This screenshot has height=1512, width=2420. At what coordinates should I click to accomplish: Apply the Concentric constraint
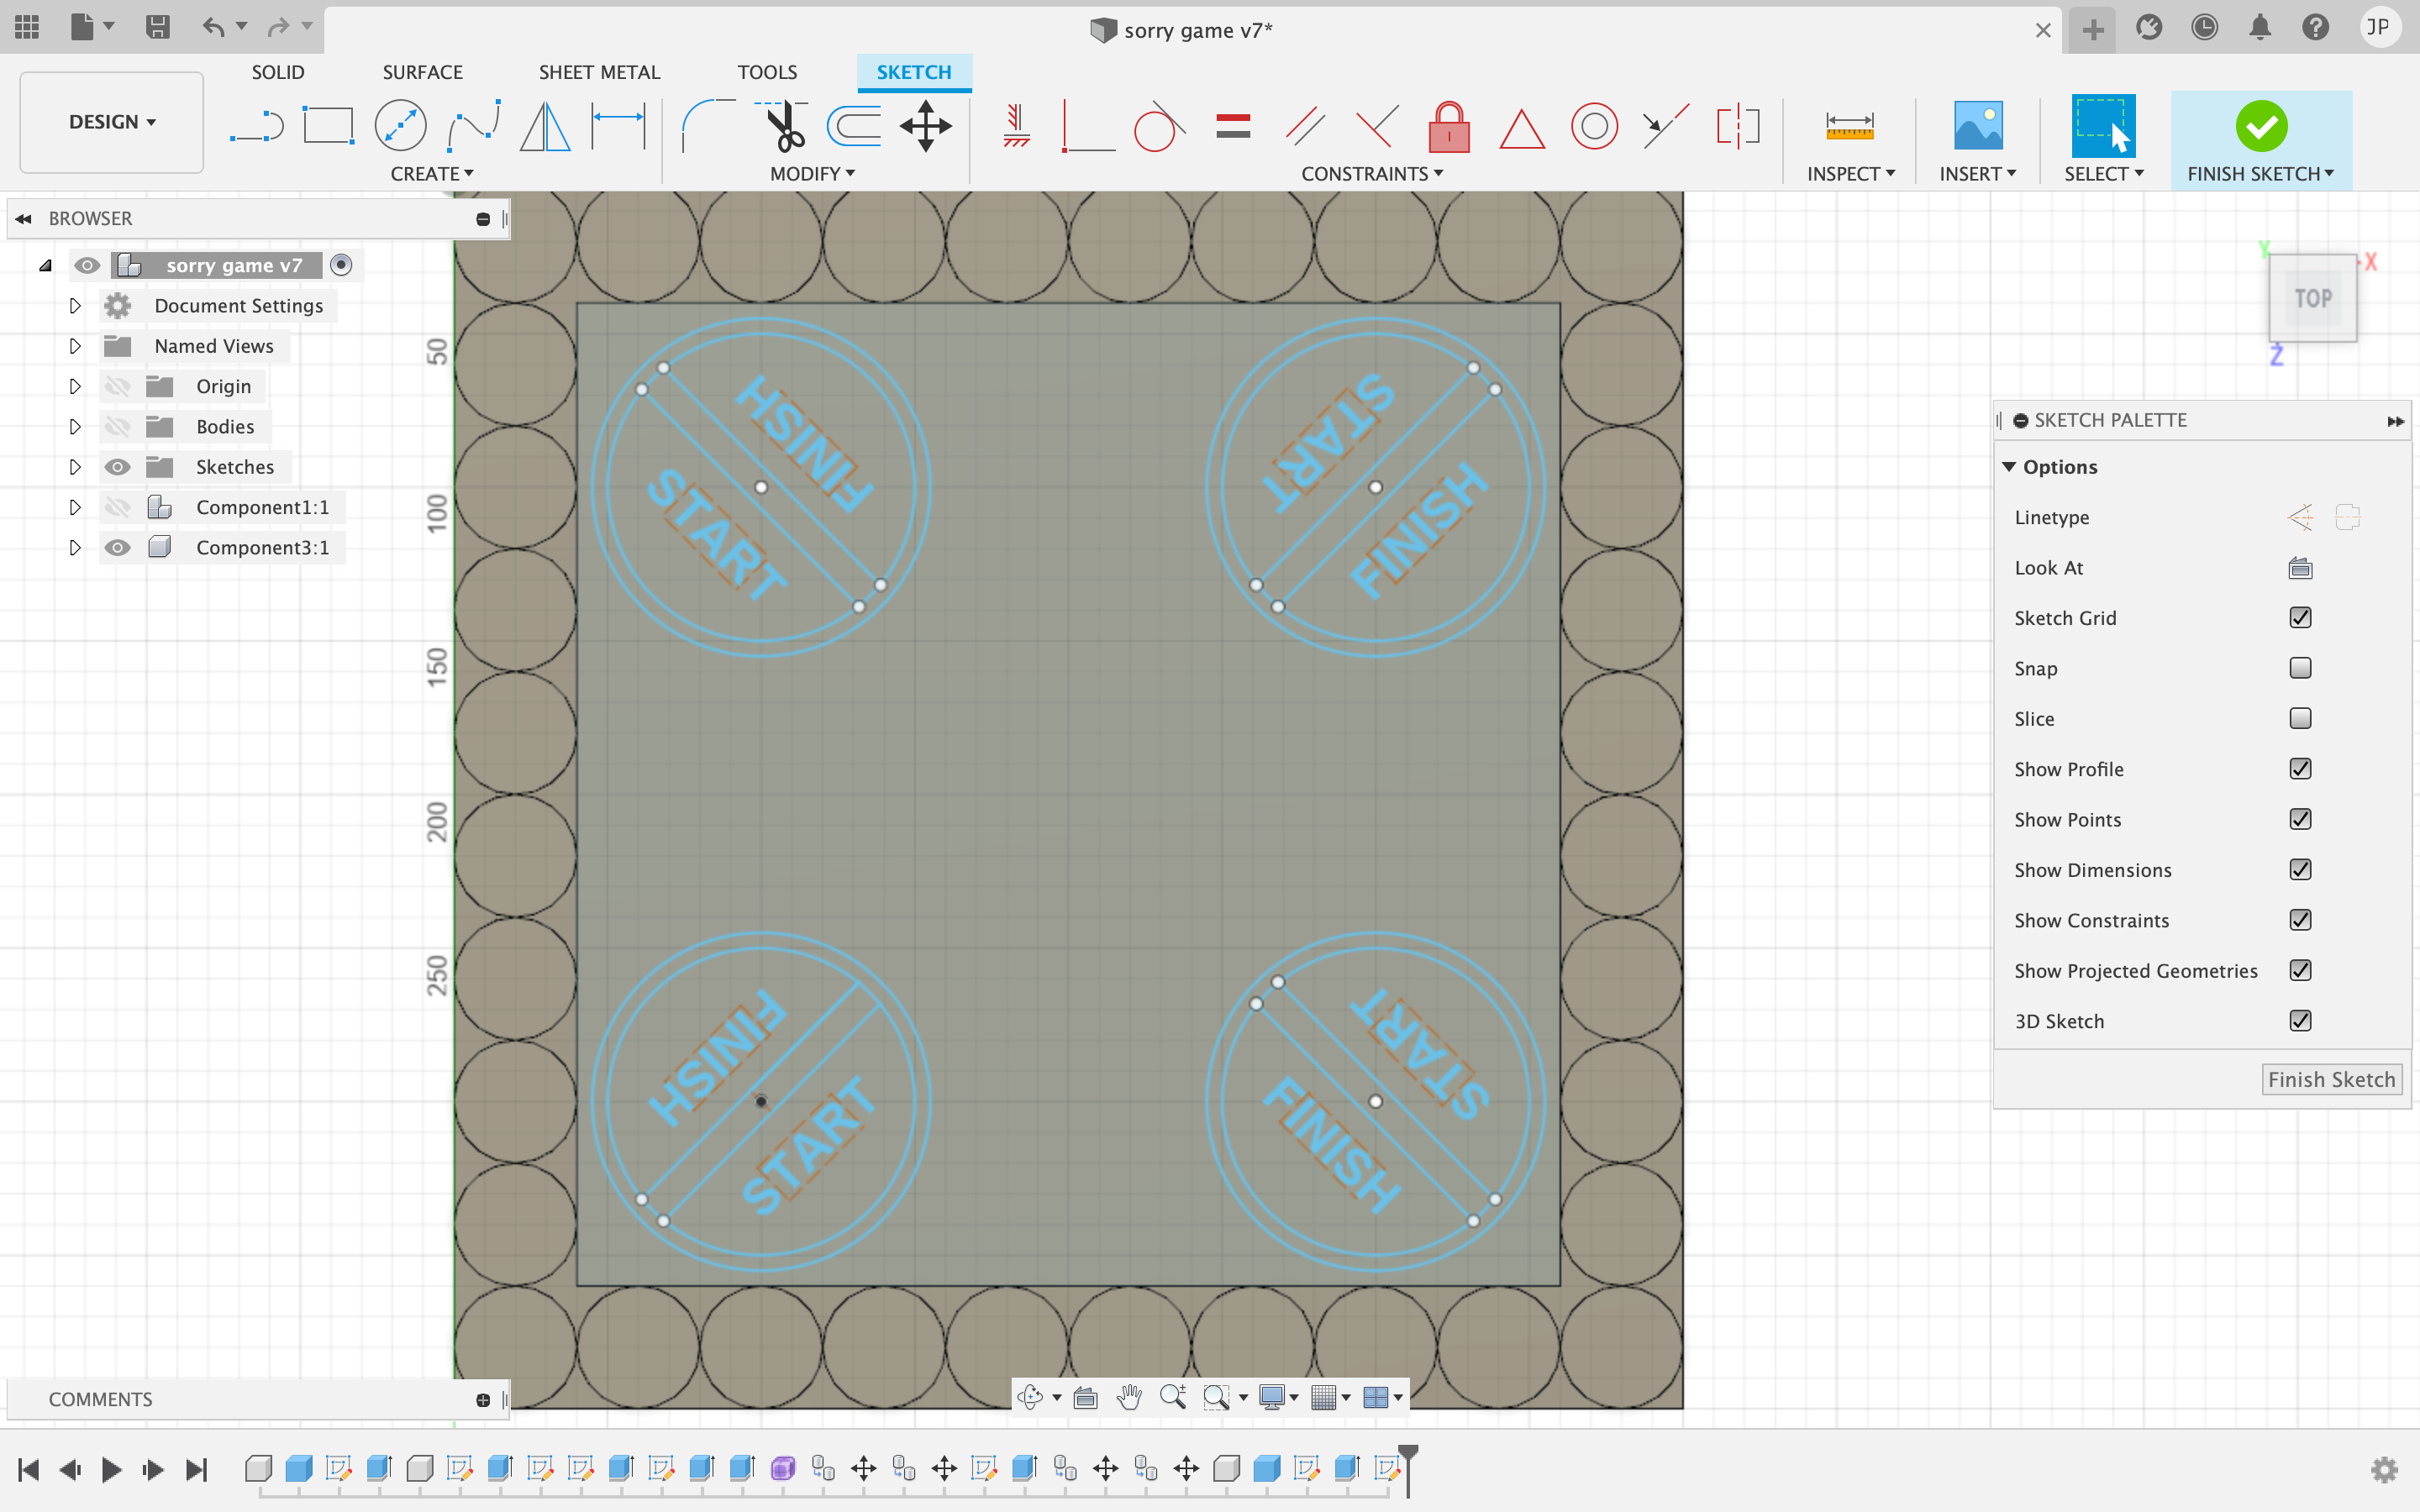tap(1594, 127)
